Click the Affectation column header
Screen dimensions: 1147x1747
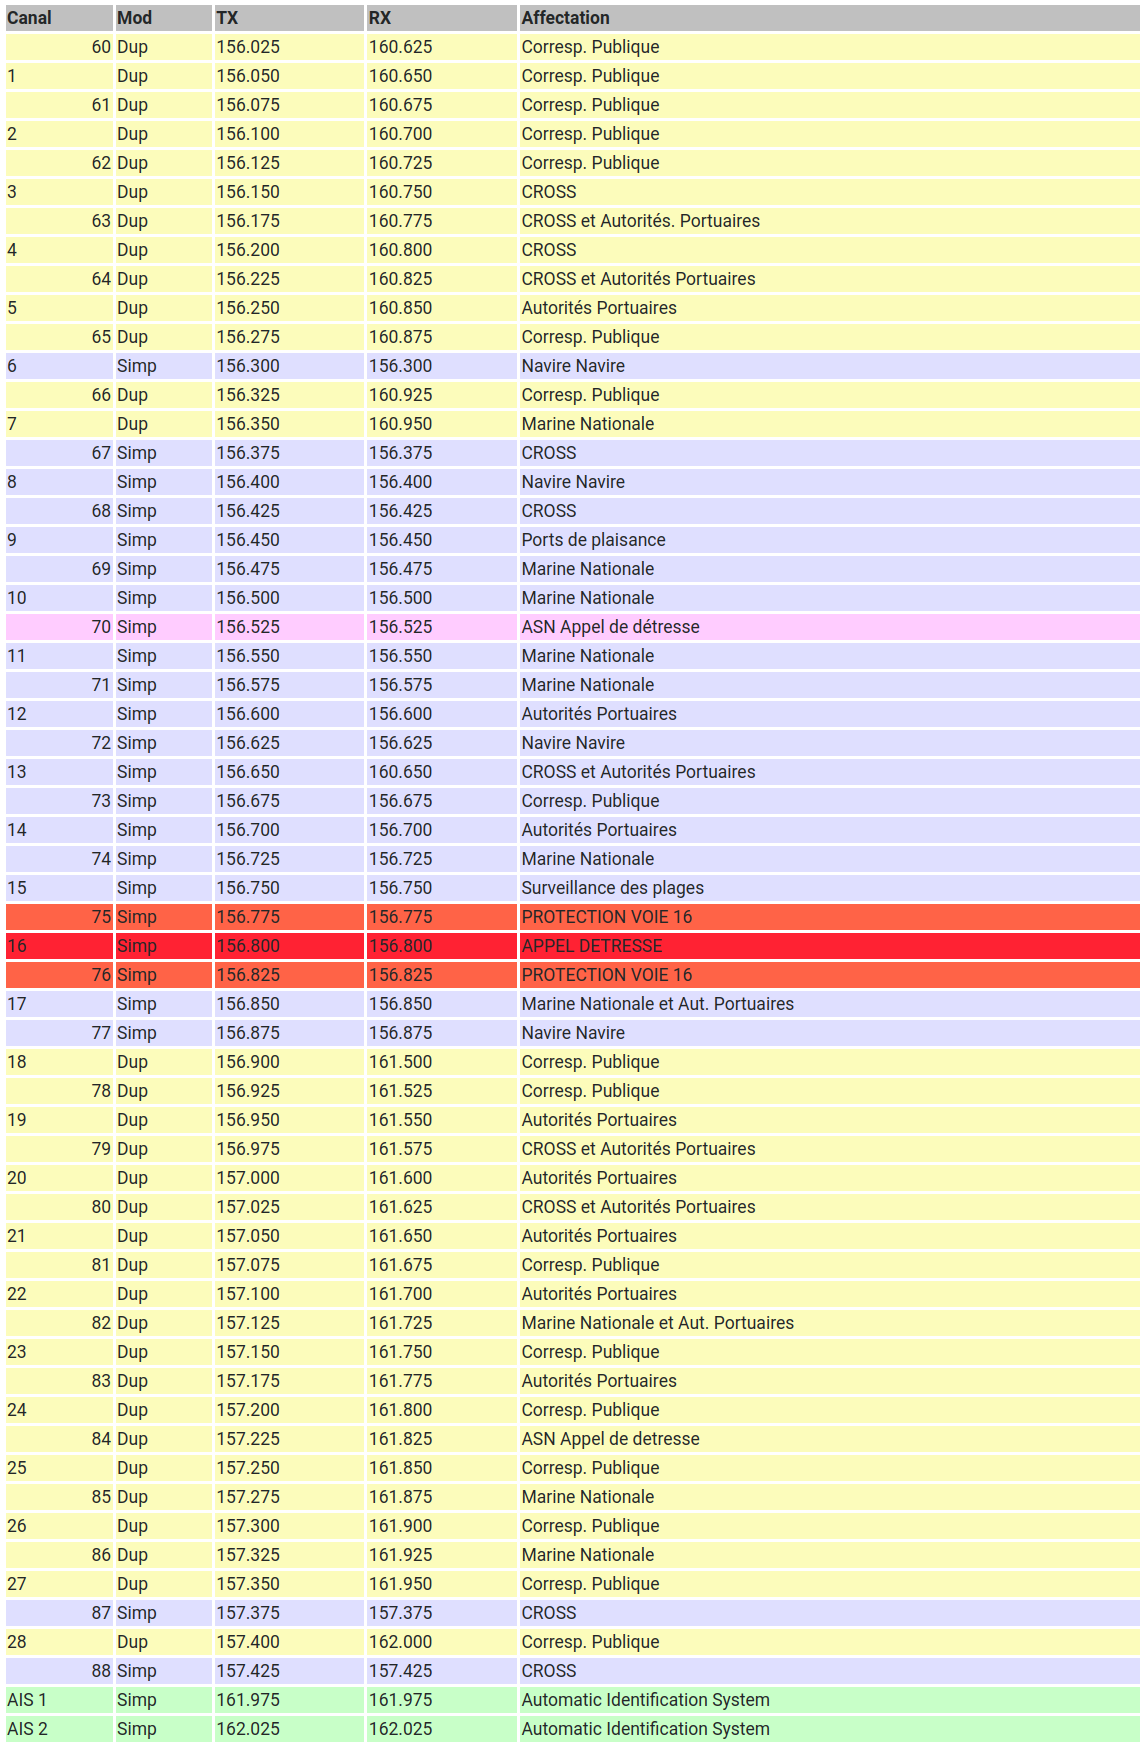click(828, 18)
